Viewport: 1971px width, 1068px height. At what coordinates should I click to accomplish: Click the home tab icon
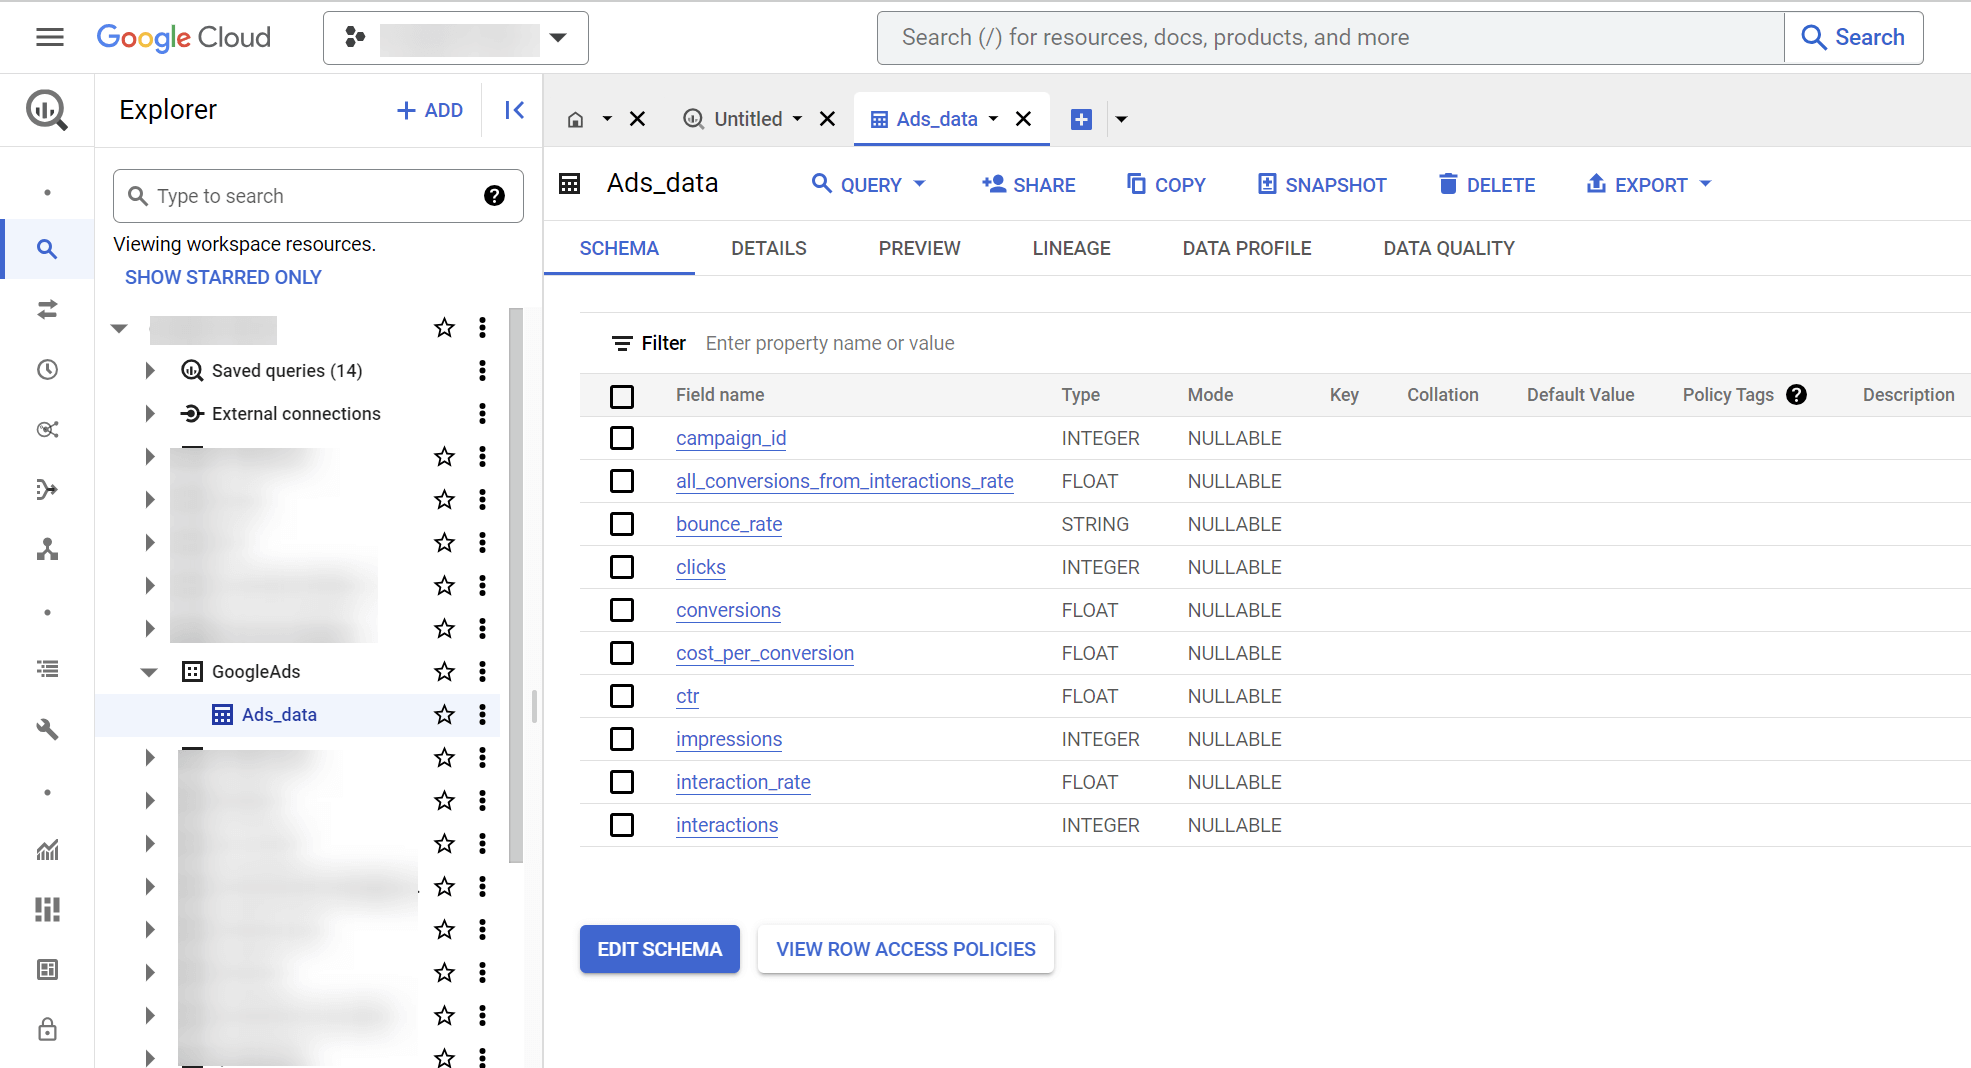point(575,120)
